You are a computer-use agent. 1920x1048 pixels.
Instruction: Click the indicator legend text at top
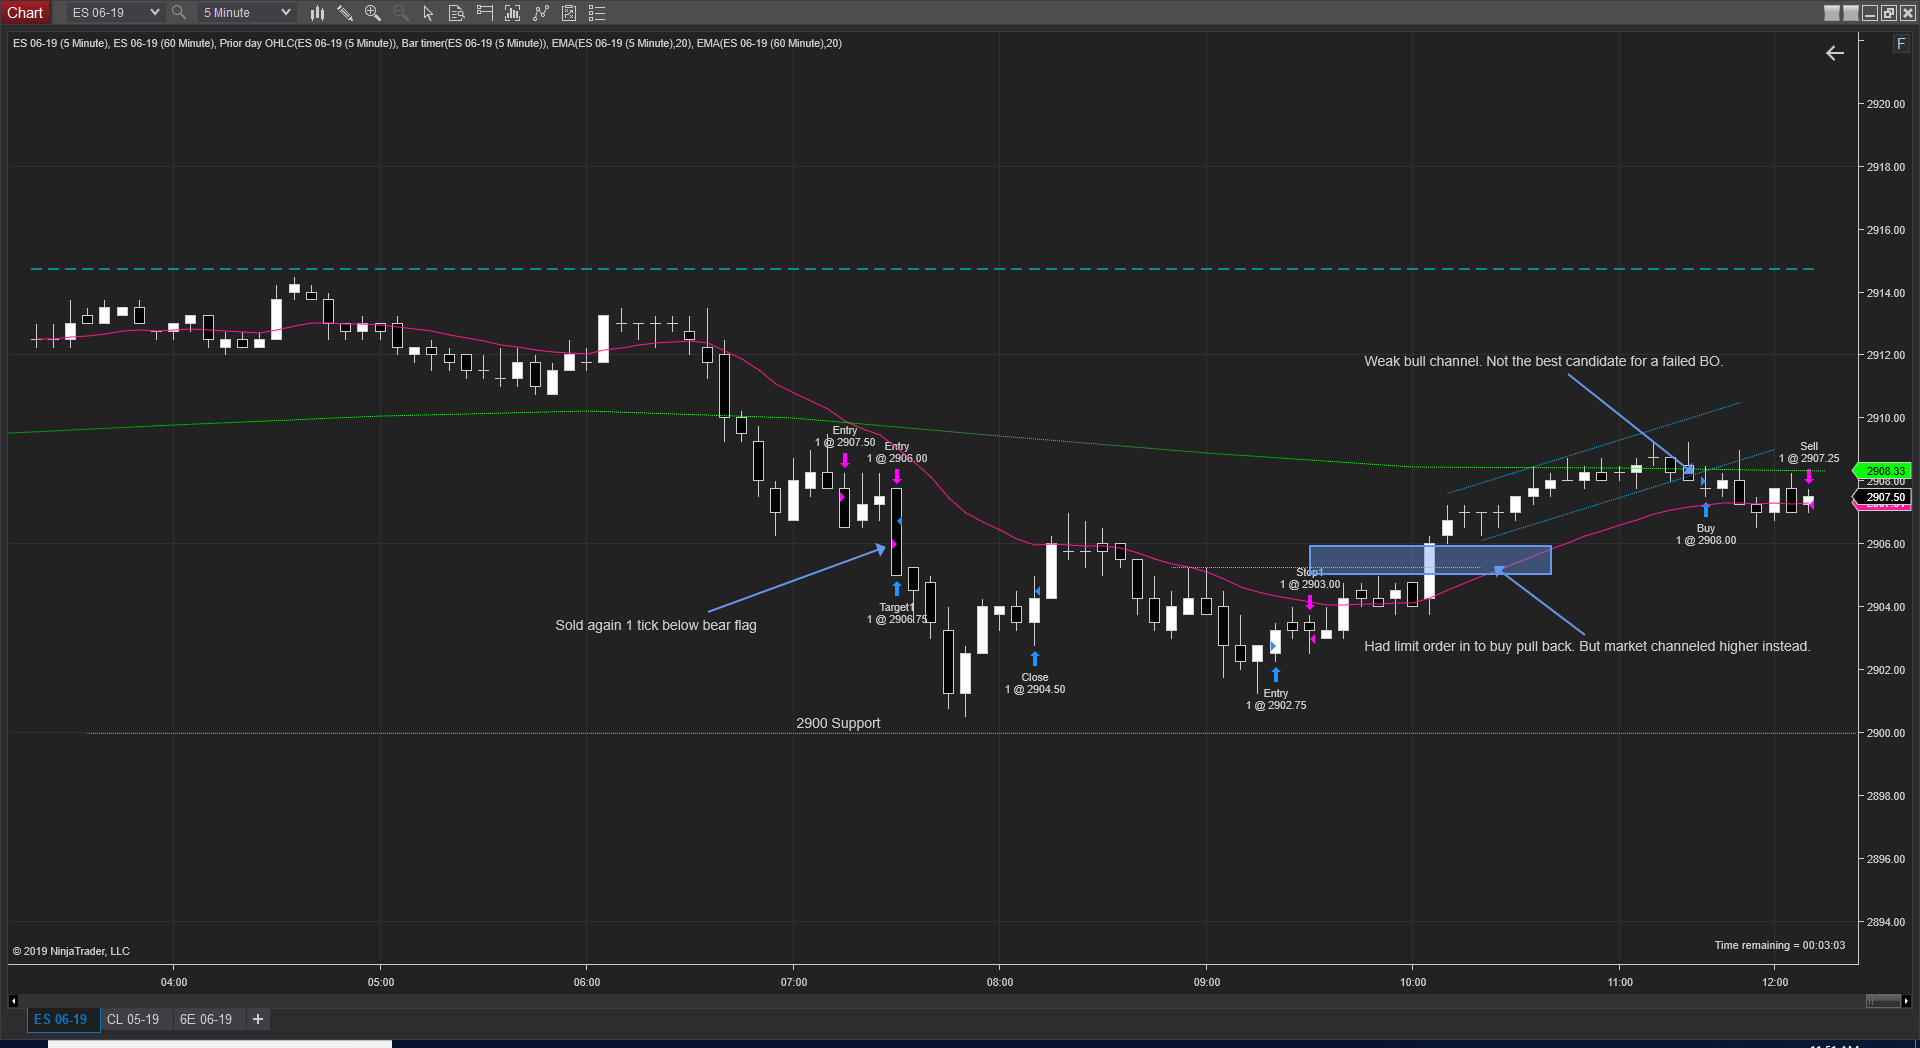pos(427,43)
